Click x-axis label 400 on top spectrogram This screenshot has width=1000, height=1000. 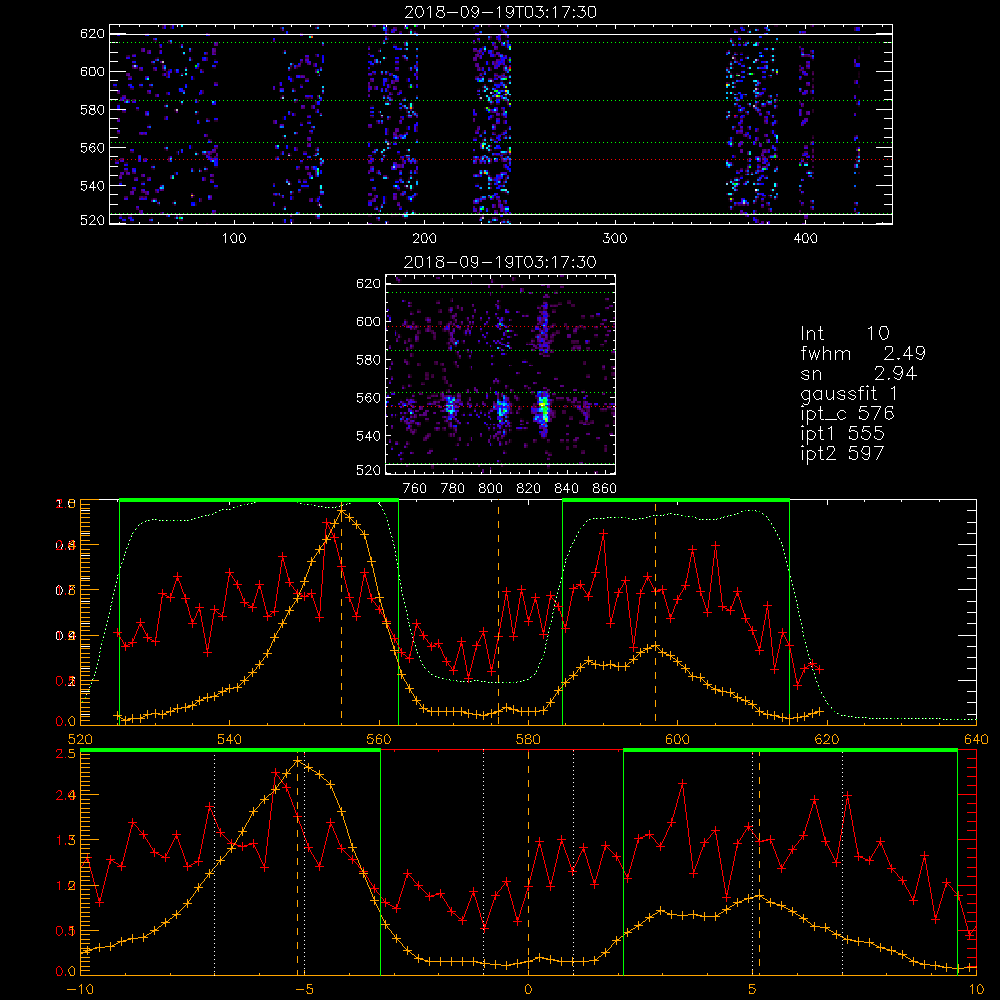coord(805,239)
